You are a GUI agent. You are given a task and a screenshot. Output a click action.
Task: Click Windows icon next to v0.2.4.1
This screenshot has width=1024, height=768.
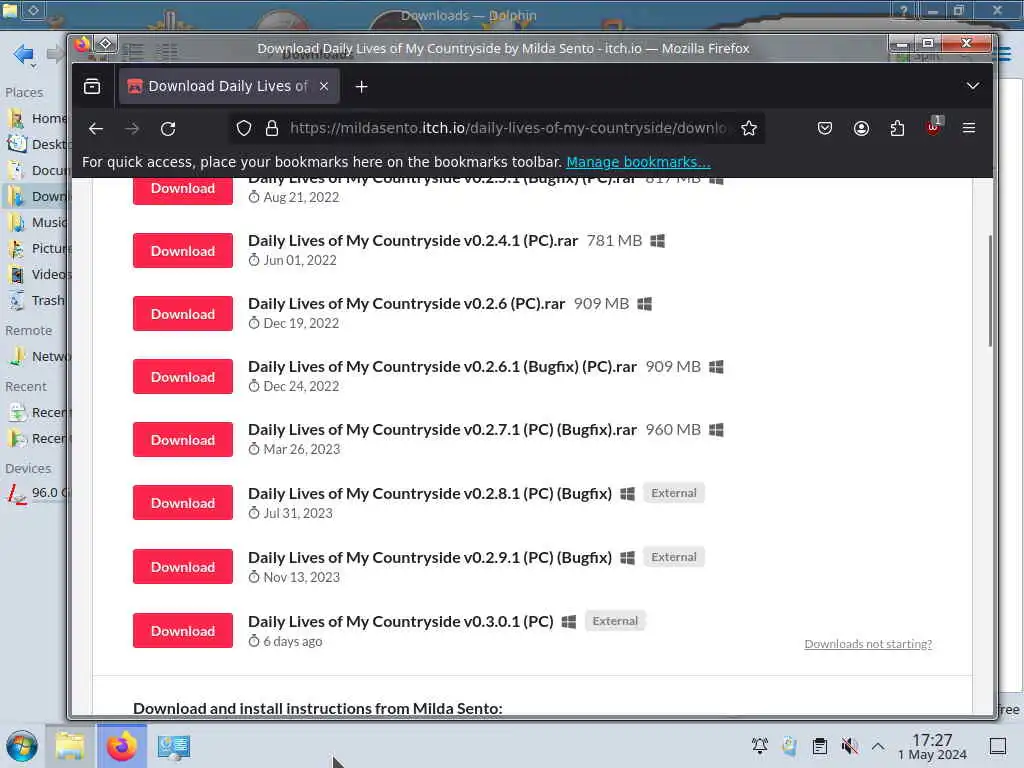658,241
